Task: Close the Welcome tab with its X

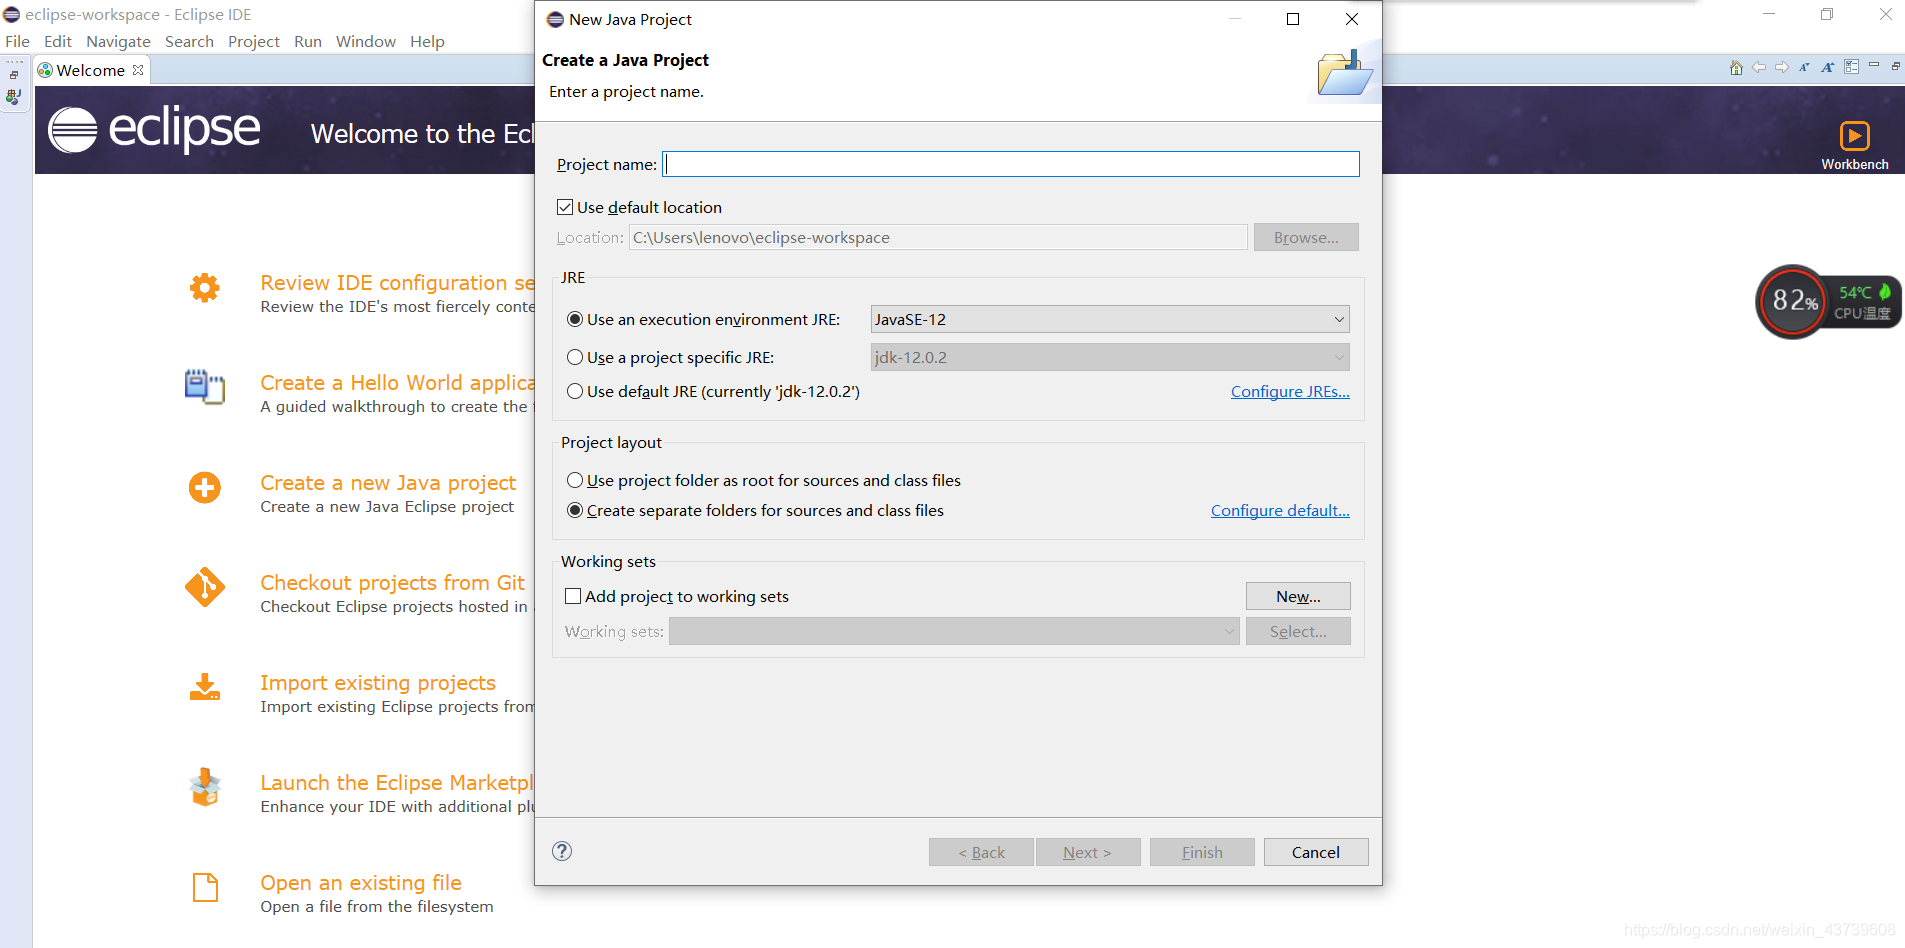Action: point(138,70)
